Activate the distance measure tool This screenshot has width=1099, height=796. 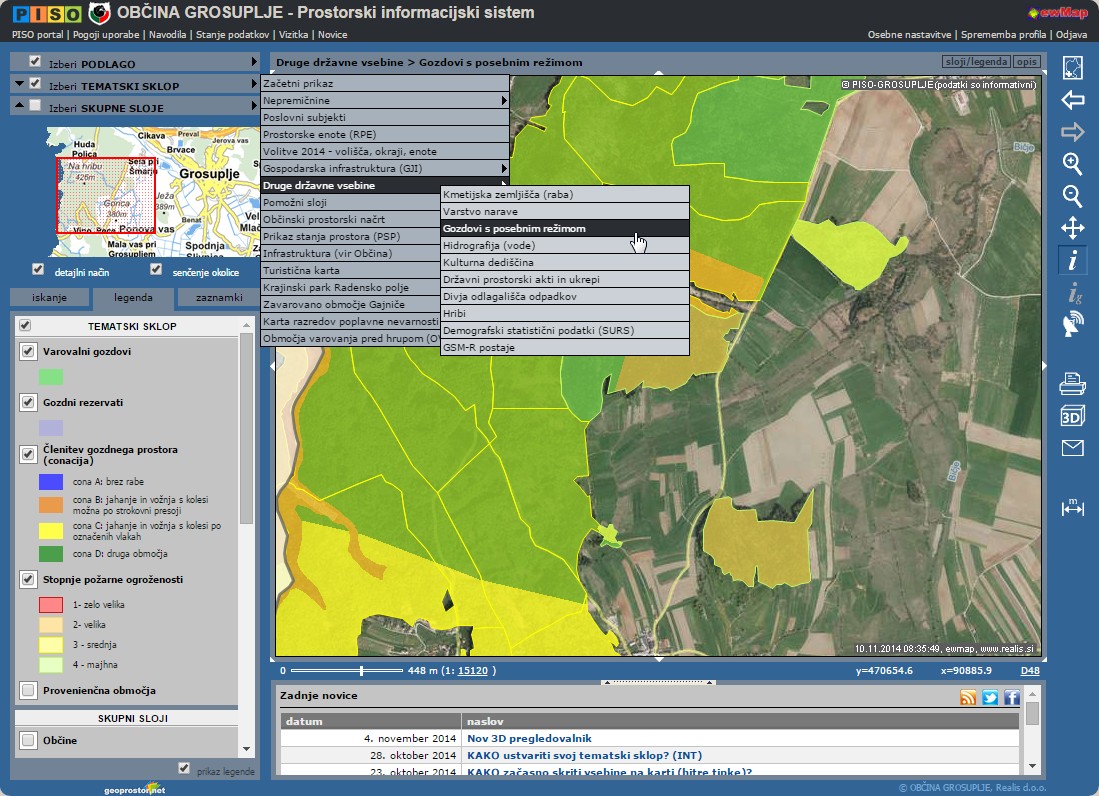(x=1072, y=507)
